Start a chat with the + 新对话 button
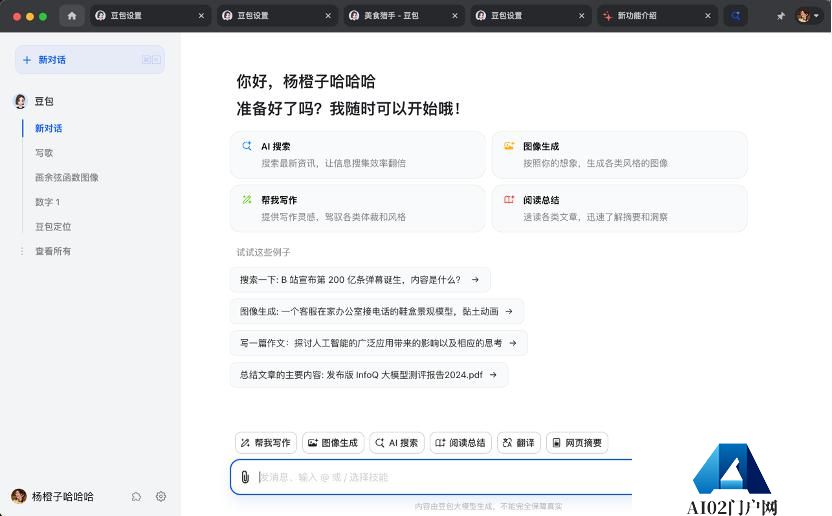The height and width of the screenshot is (516, 832). point(90,59)
